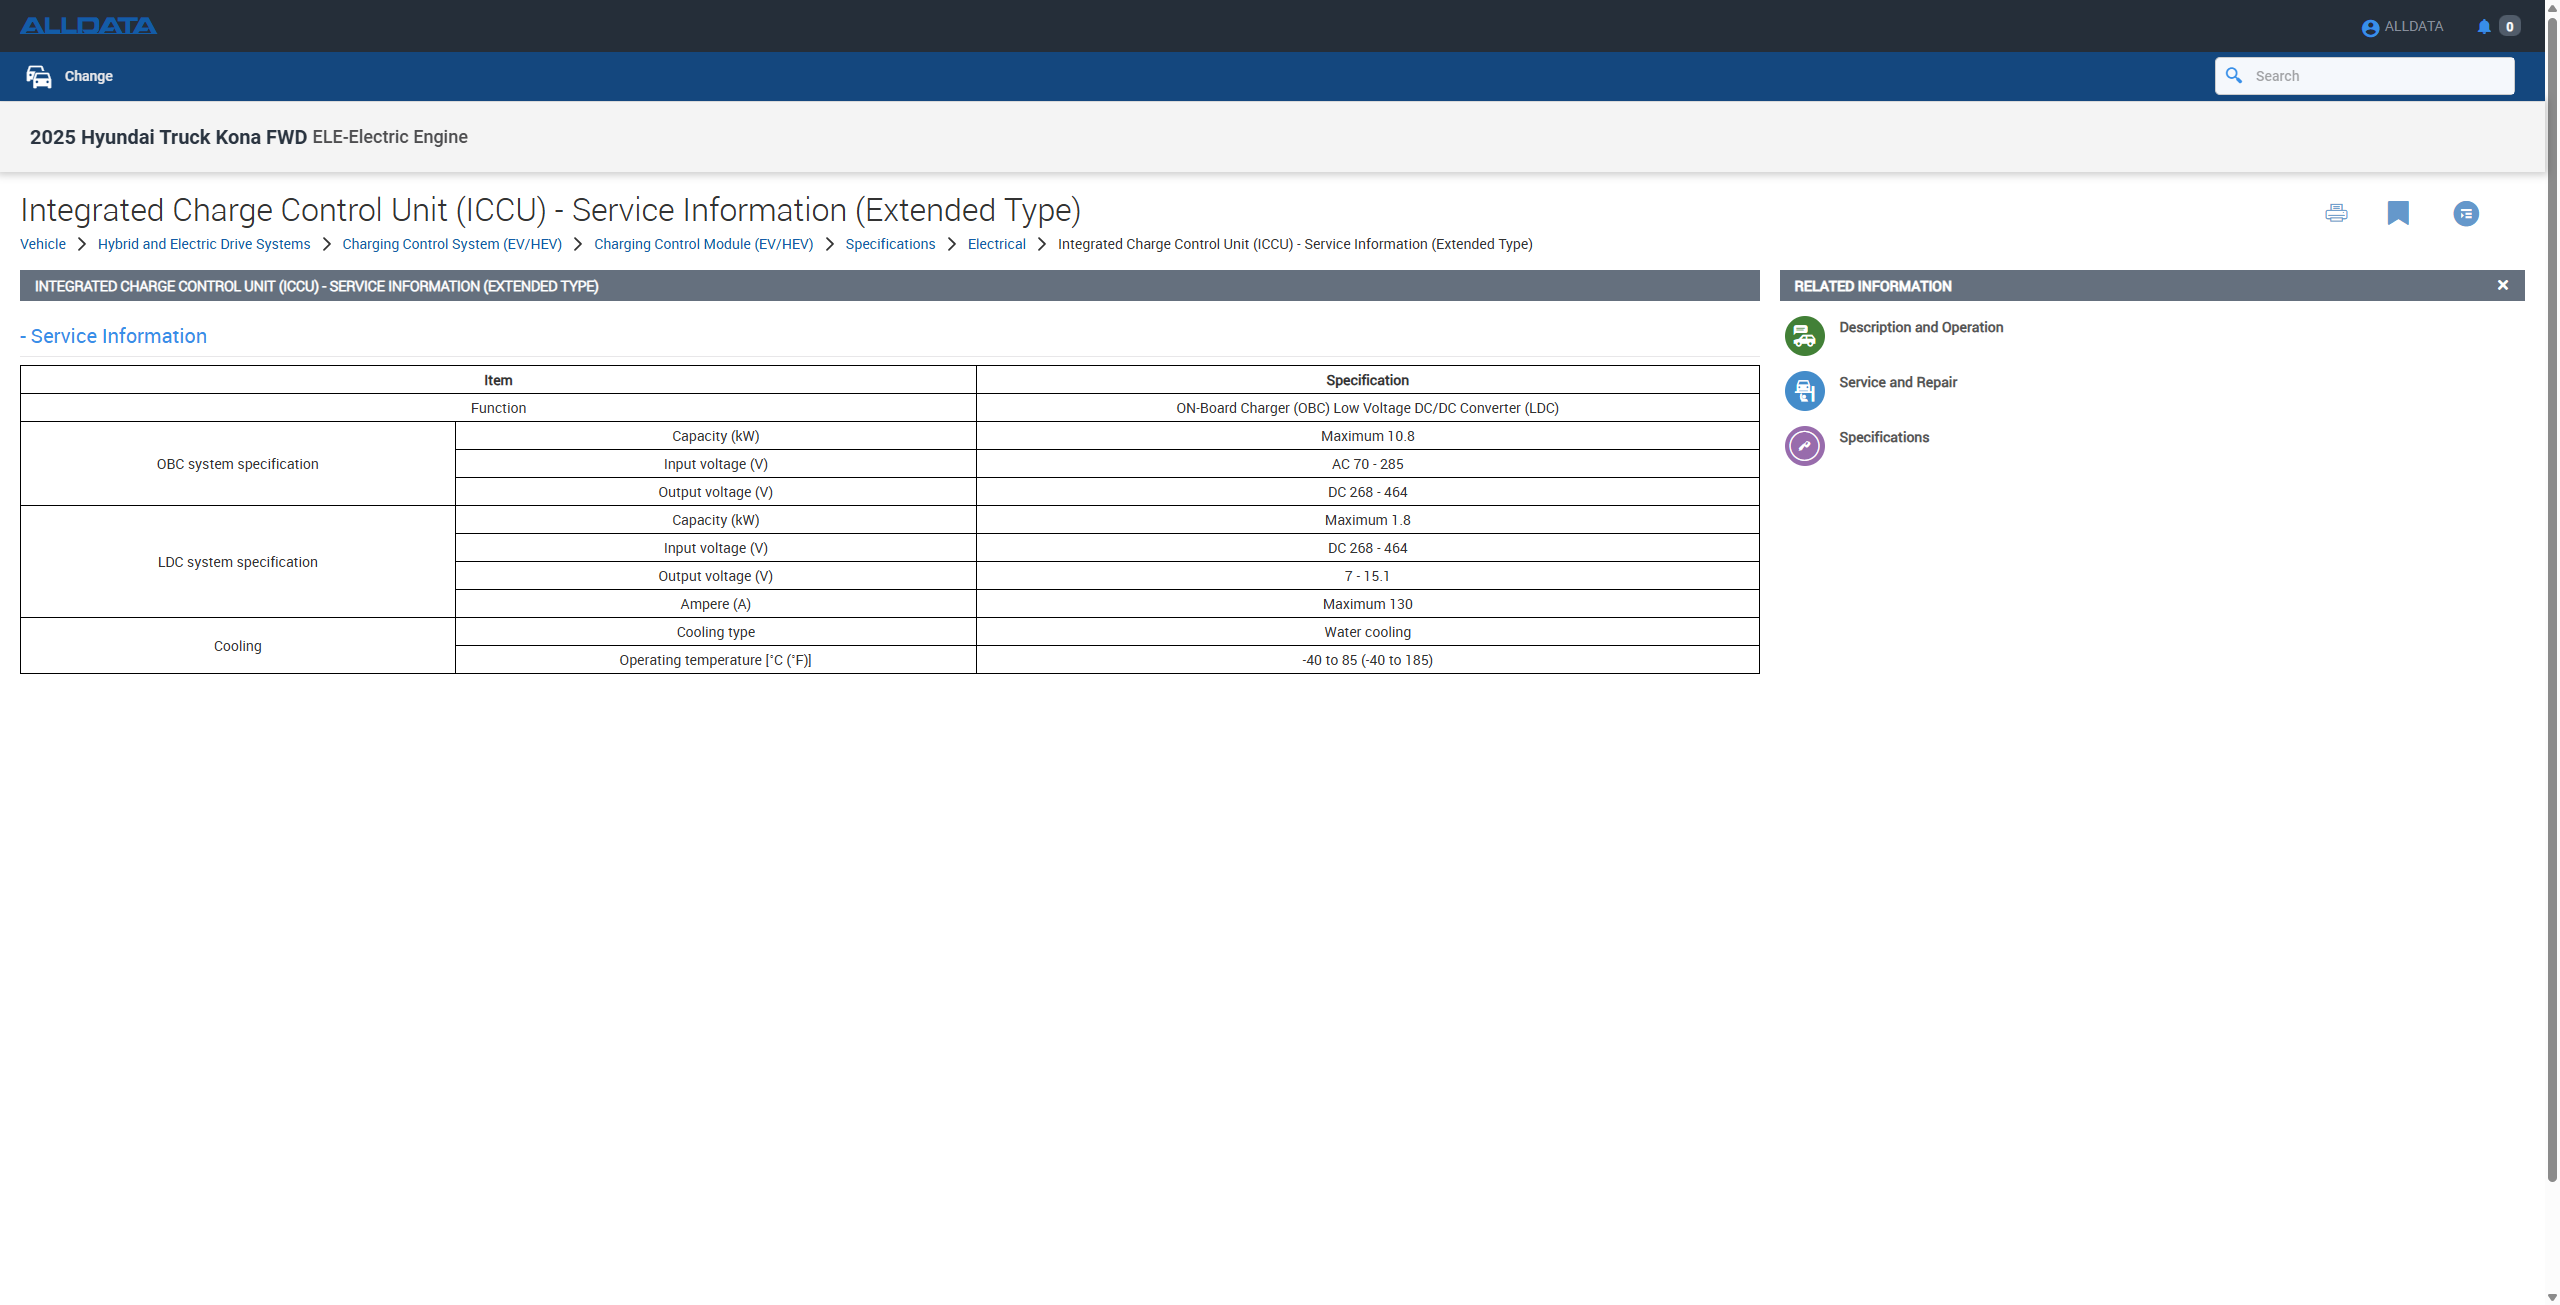Open the purple Specifications icon
Viewport: 2560px width, 1305px height.
pyautogui.click(x=1804, y=447)
